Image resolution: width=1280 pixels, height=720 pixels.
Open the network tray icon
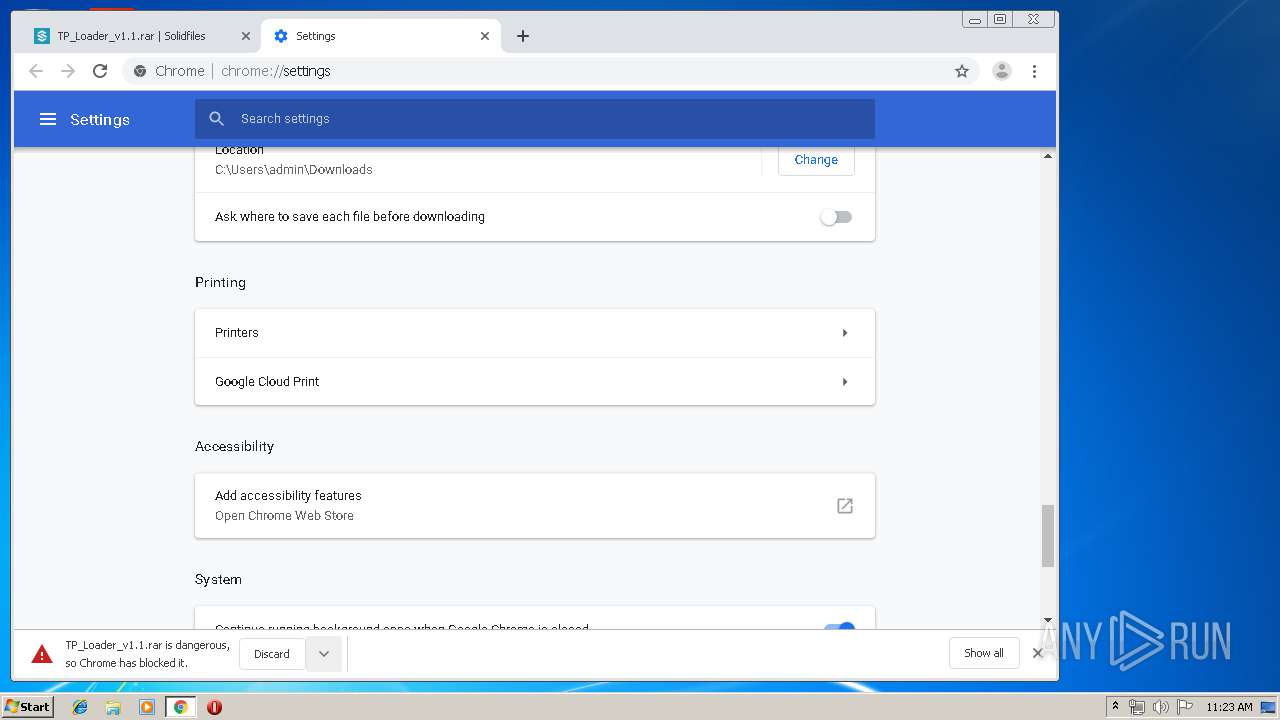1137,707
